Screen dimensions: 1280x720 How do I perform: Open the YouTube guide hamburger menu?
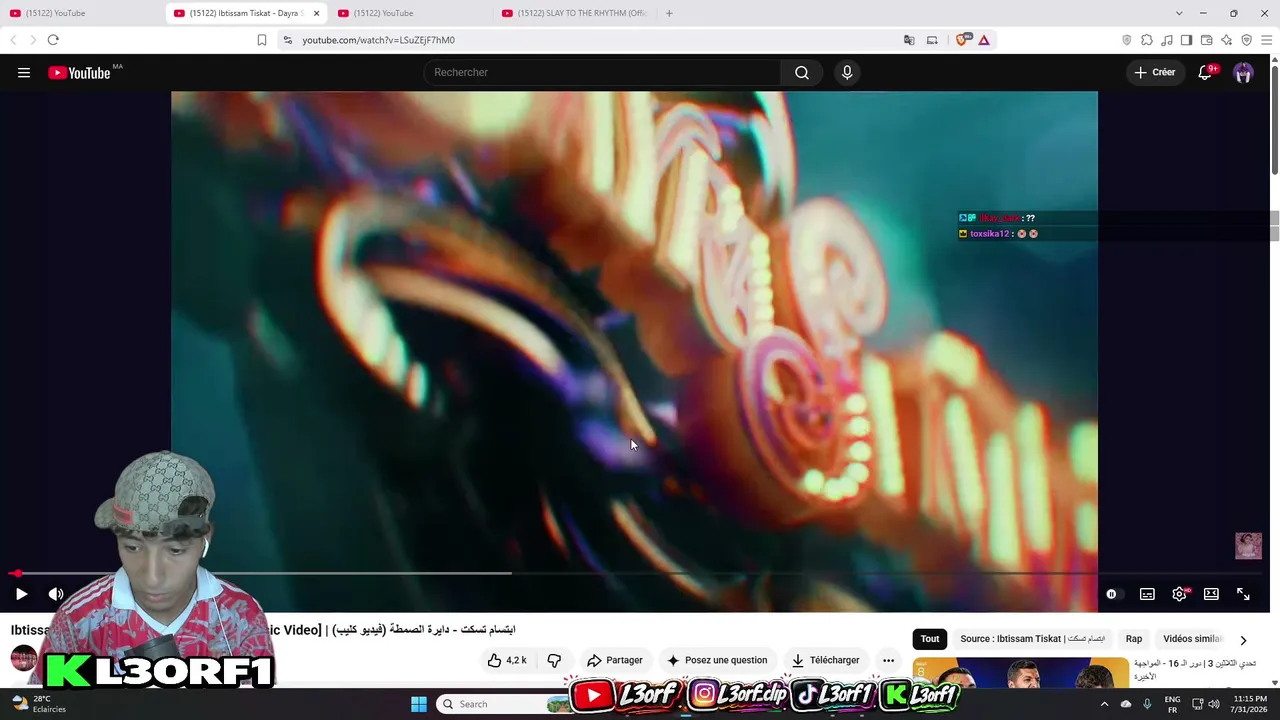[x=24, y=72]
